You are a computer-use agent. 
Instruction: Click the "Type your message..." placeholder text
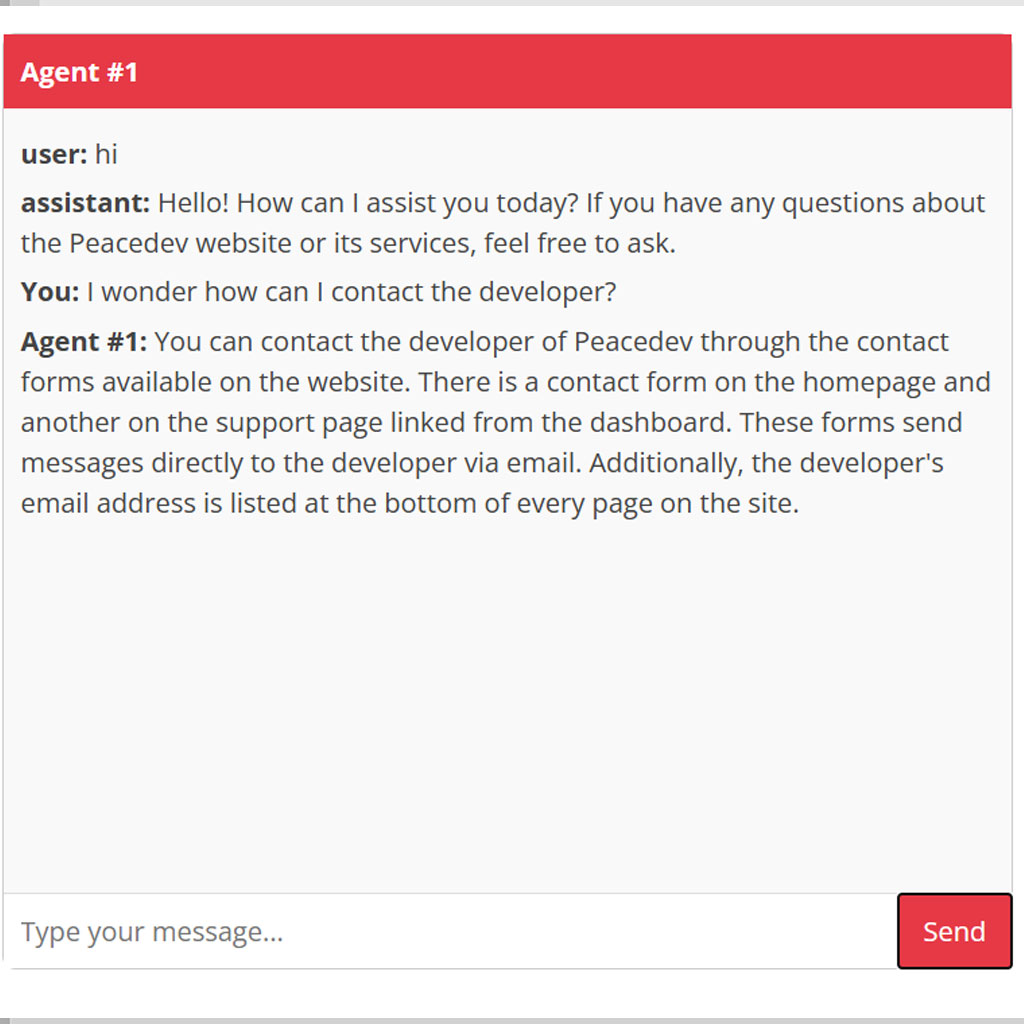click(152, 931)
